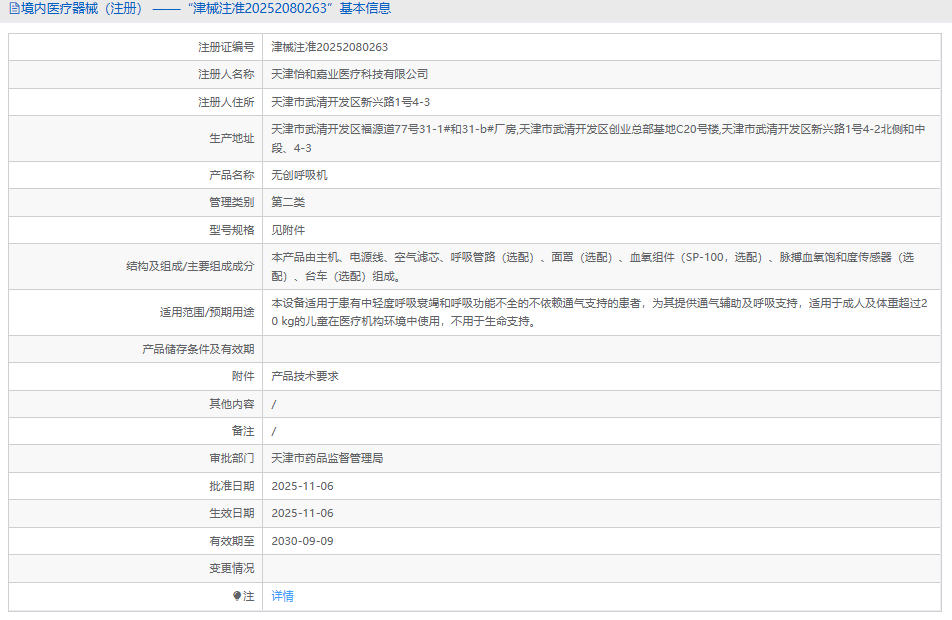Click the 批准日期 value 2025-11-06
Screen dimensions: 952x620
point(302,486)
